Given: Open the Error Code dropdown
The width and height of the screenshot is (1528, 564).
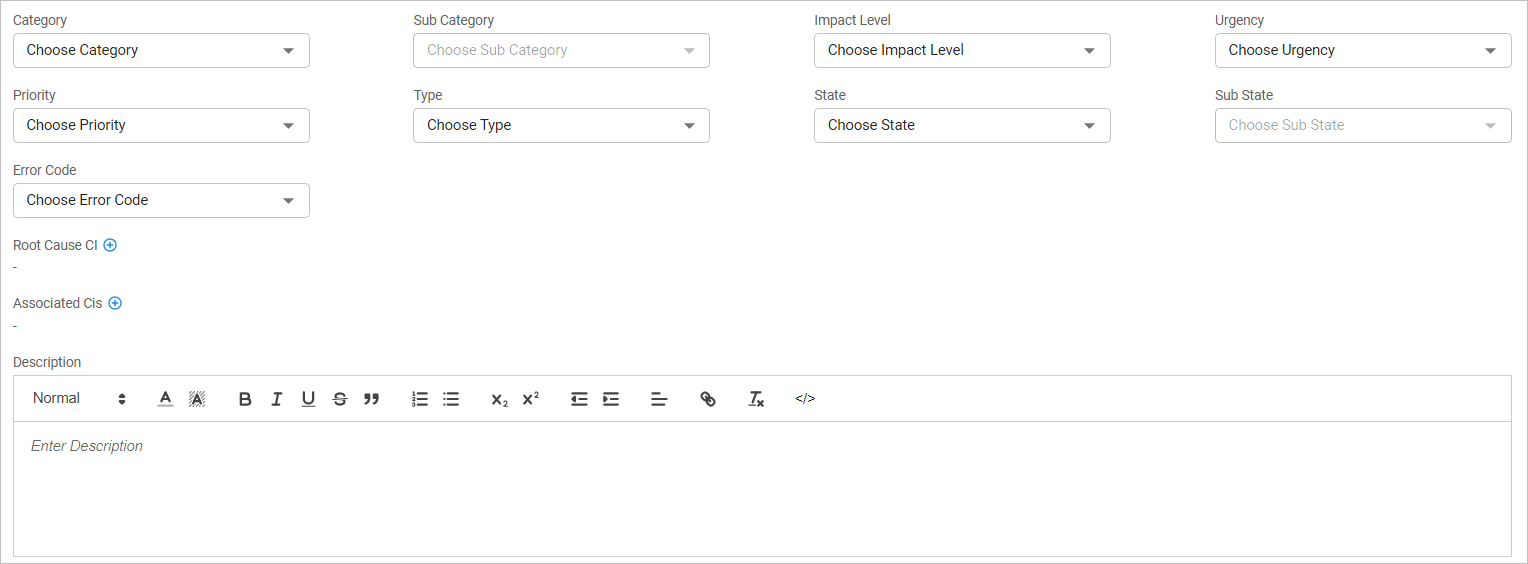Looking at the screenshot, I should tap(161, 200).
